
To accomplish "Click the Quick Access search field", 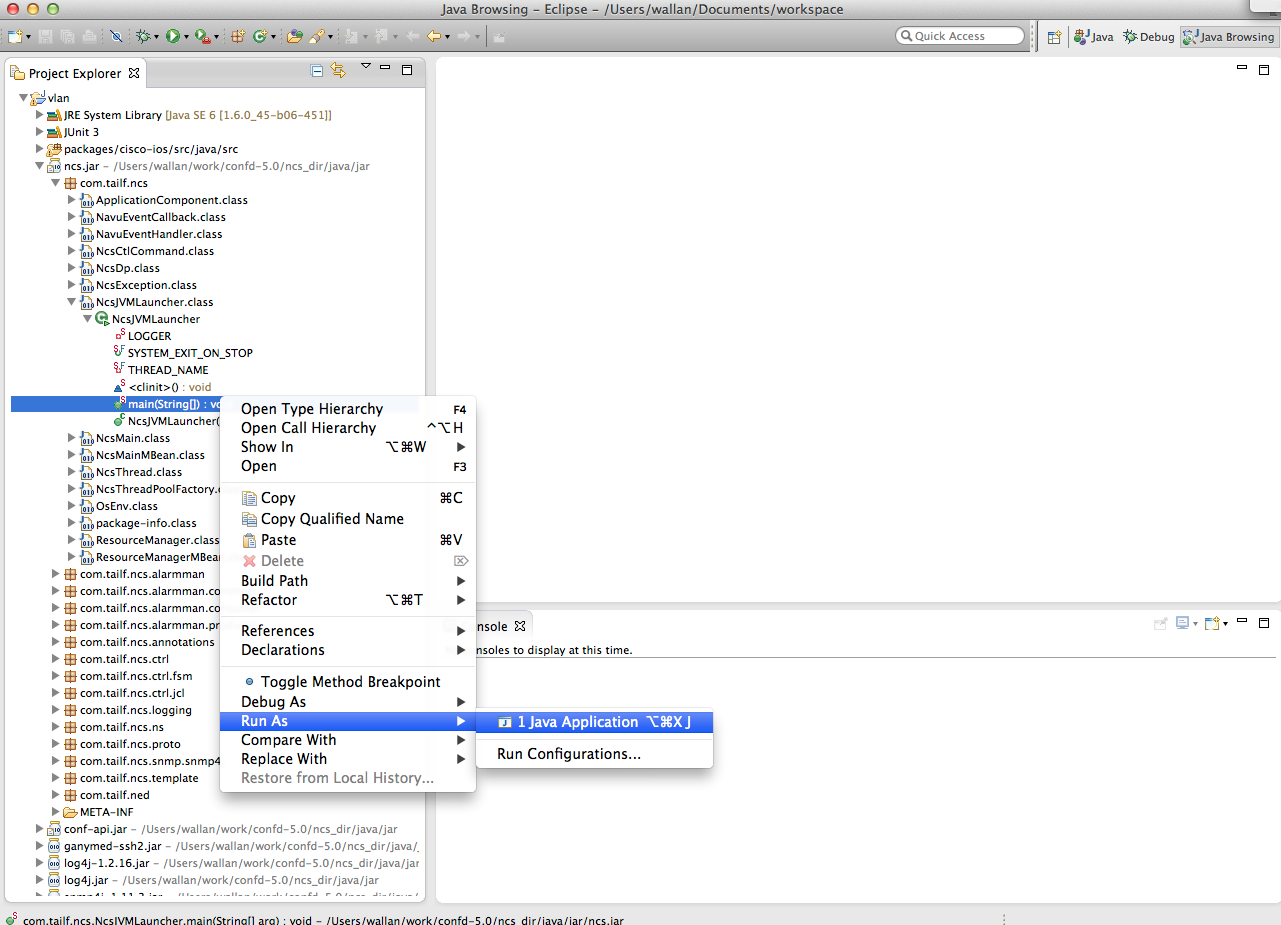I will (x=960, y=36).
